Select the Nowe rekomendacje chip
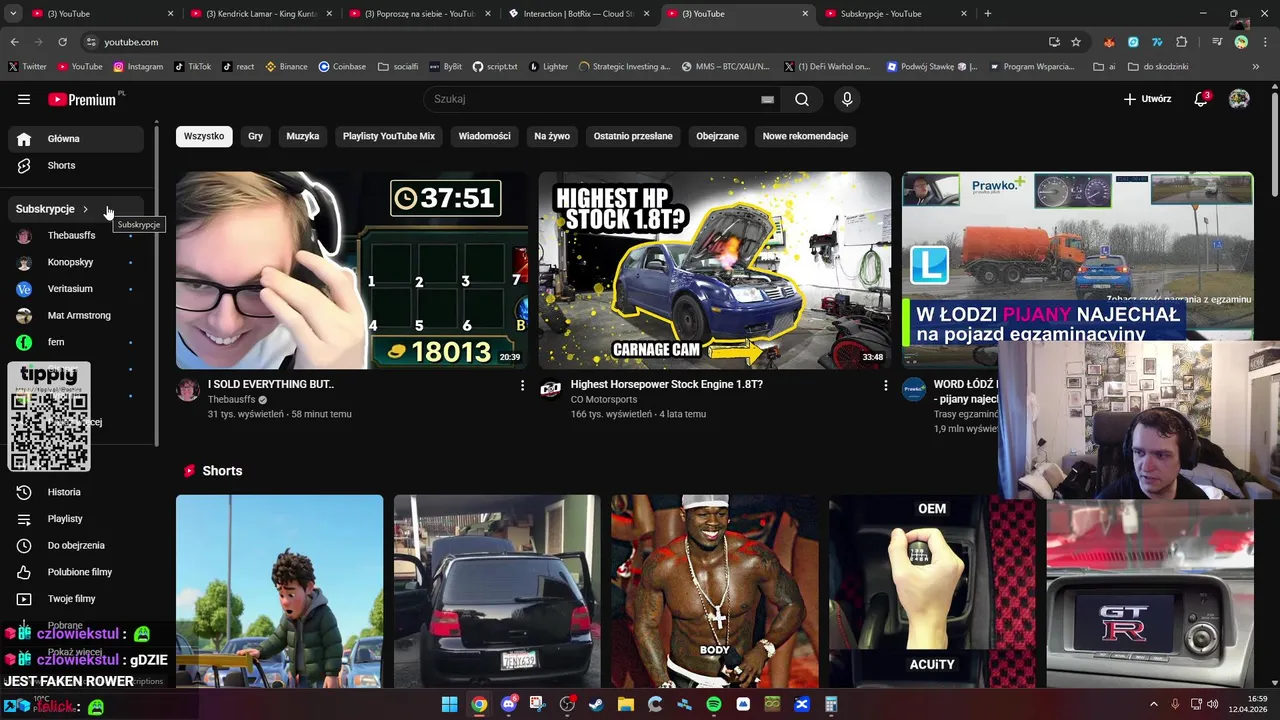Image resolution: width=1280 pixels, height=720 pixels. pos(805,136)
